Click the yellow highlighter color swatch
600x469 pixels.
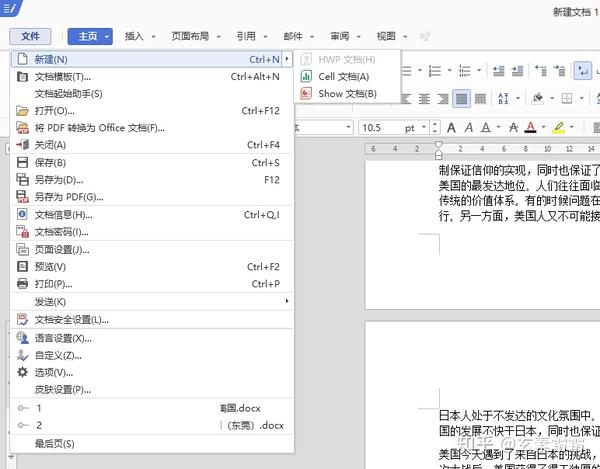pyautogui.click(x=559, y=127)
